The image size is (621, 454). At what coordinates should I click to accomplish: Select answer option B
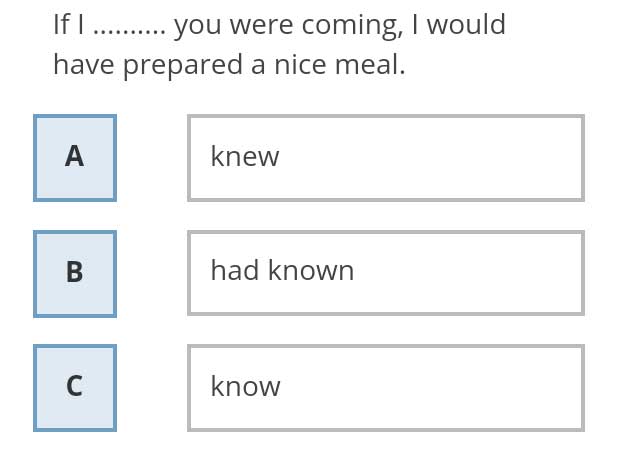point(75,274)
